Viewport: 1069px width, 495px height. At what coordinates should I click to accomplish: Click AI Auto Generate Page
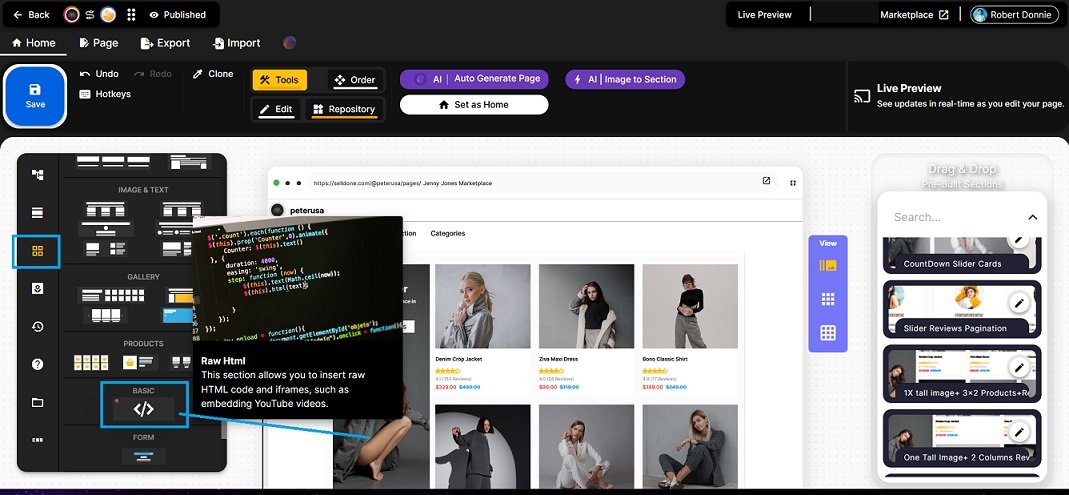click(474, 79)
